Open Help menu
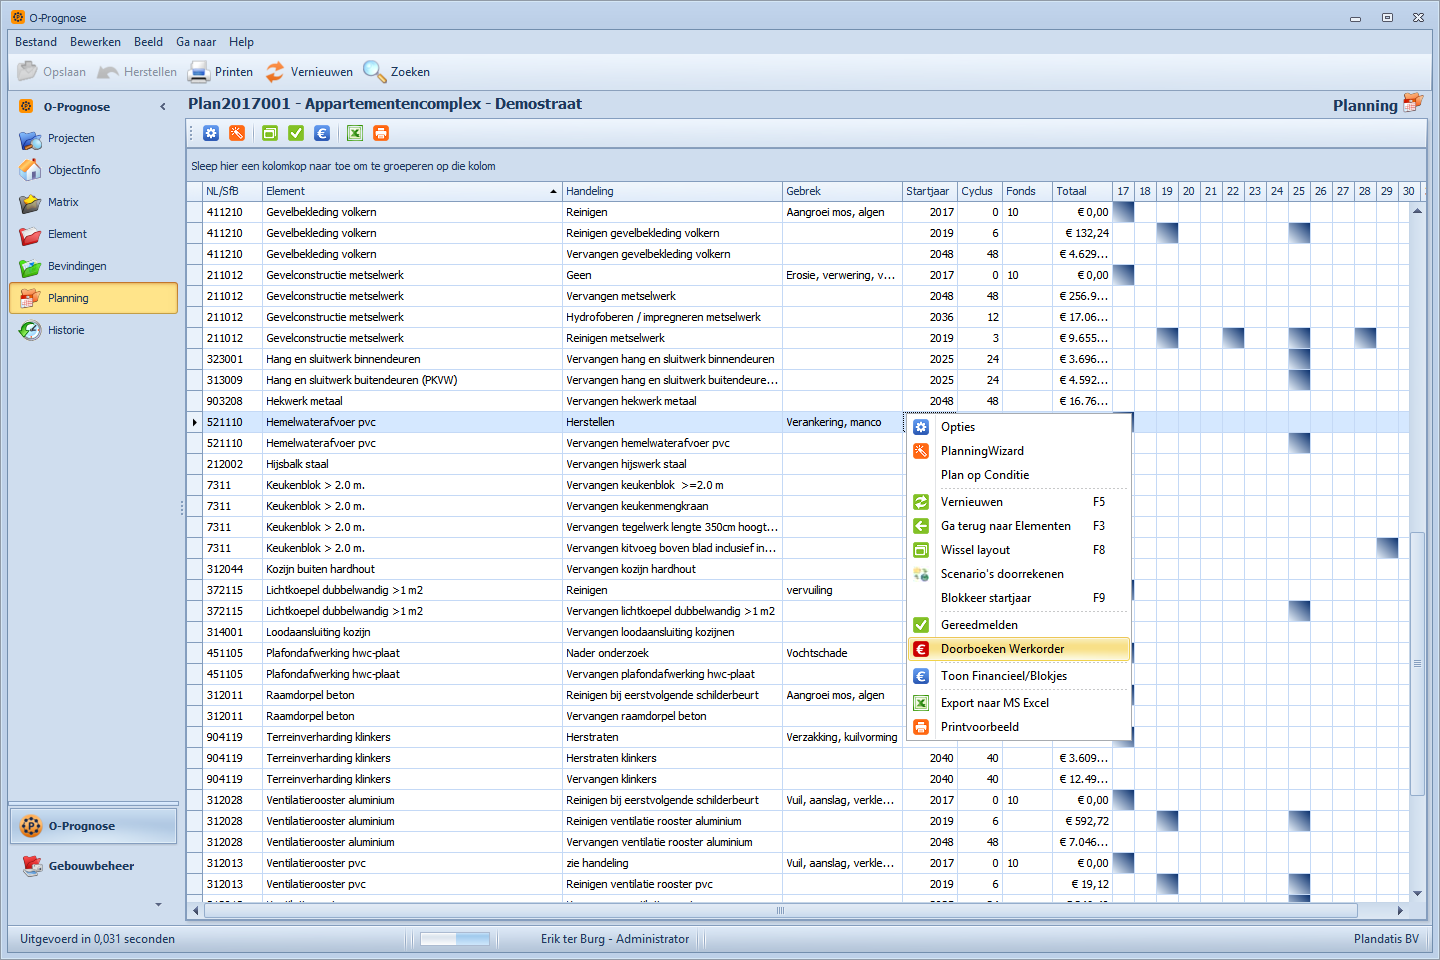 [x=241, y=42]
